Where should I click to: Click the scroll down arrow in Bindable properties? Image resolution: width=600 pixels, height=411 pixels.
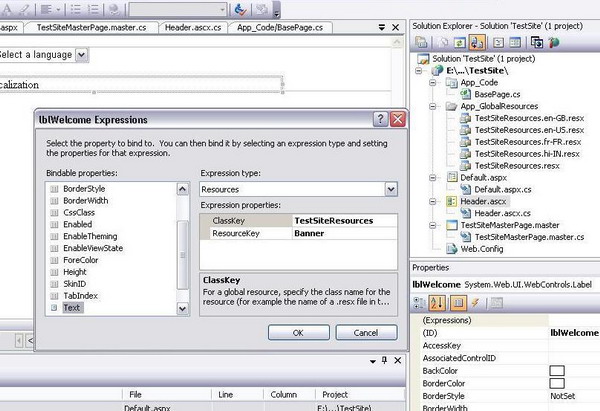tap(183, 308)
